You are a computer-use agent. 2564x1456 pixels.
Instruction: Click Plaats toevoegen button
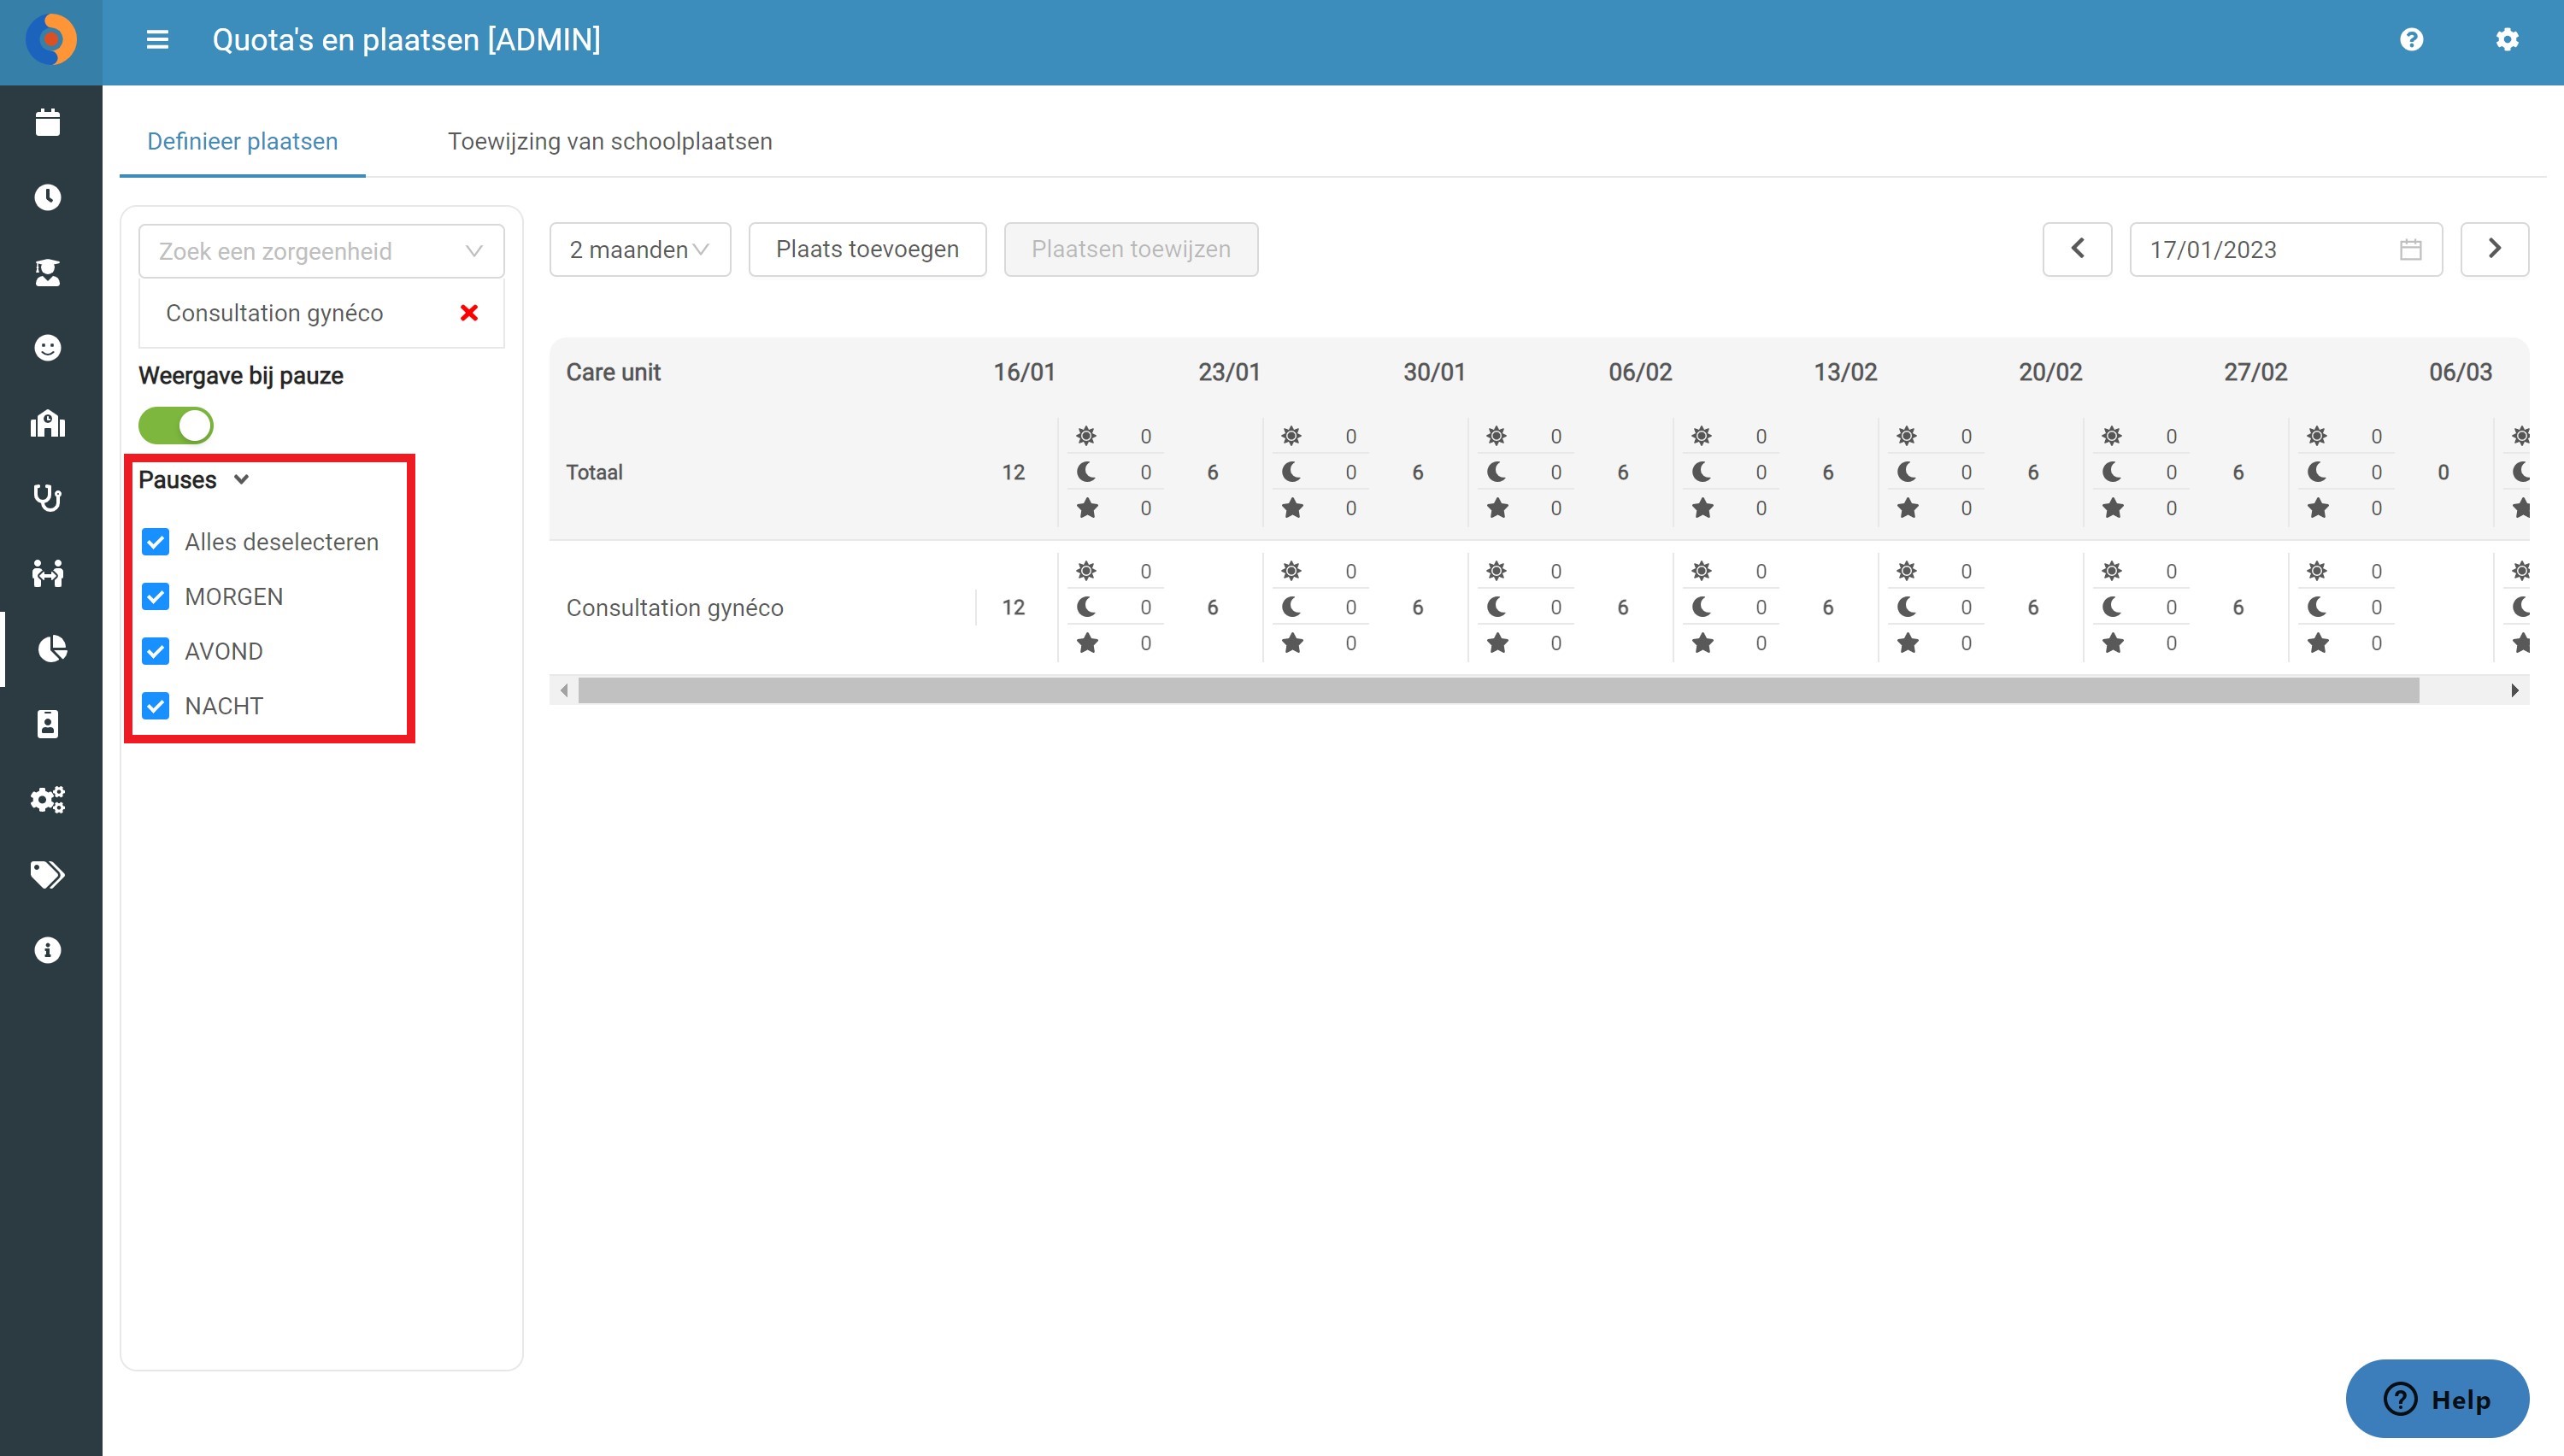[867, 249]
